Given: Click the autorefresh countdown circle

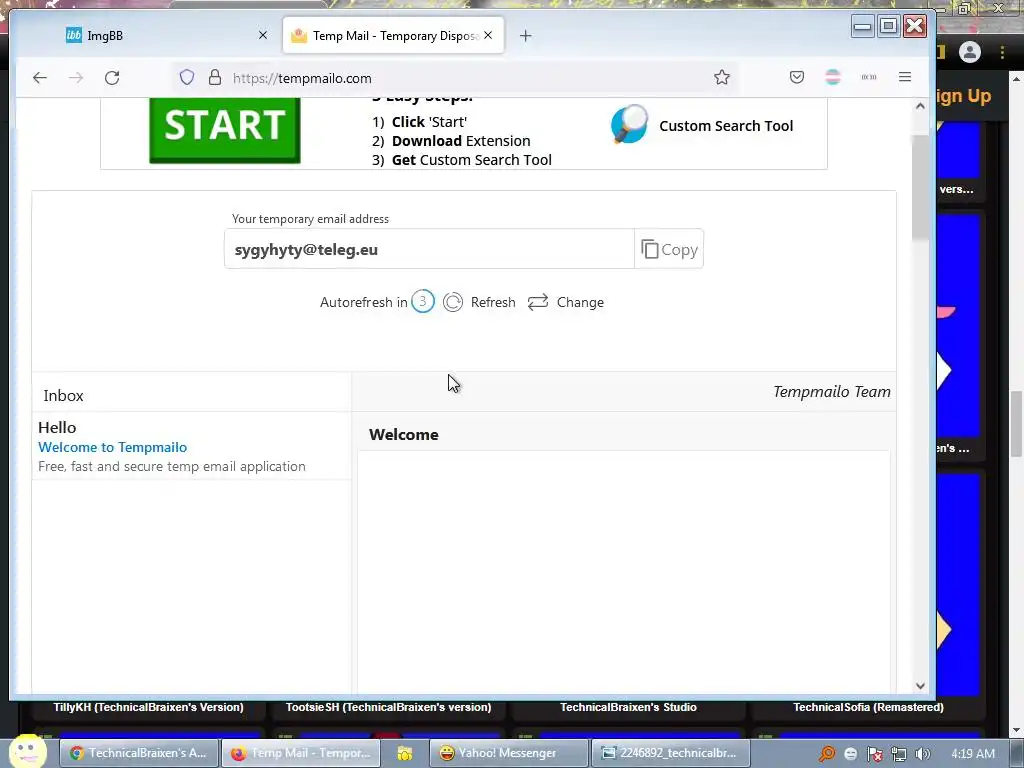Looking at the screenshot, I should pyautogui.click(x=423, y=302).
